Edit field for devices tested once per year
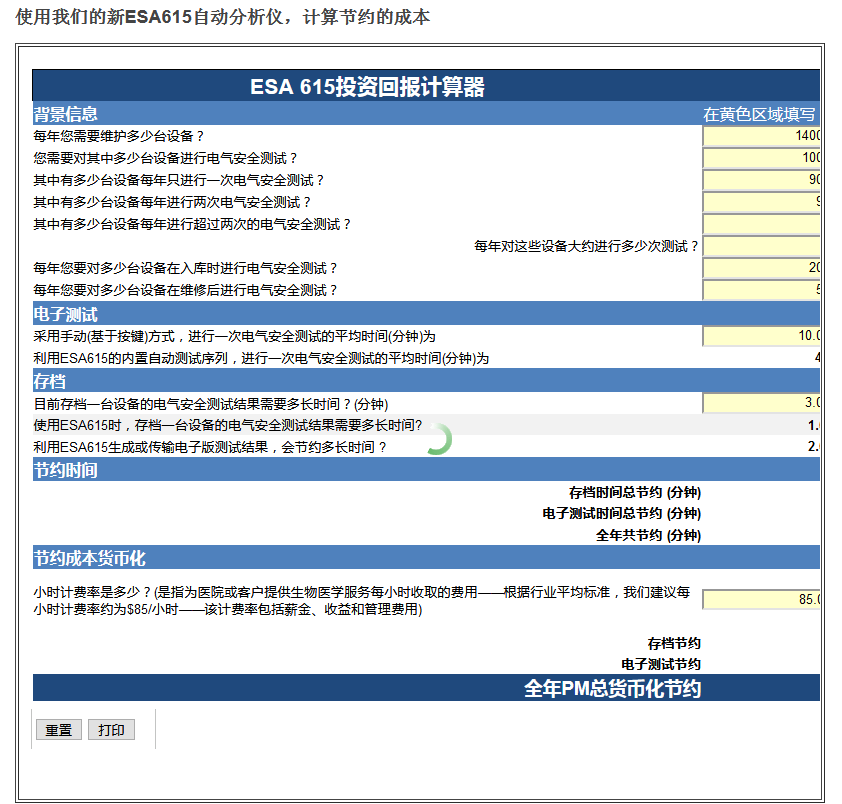 (761, 179)
